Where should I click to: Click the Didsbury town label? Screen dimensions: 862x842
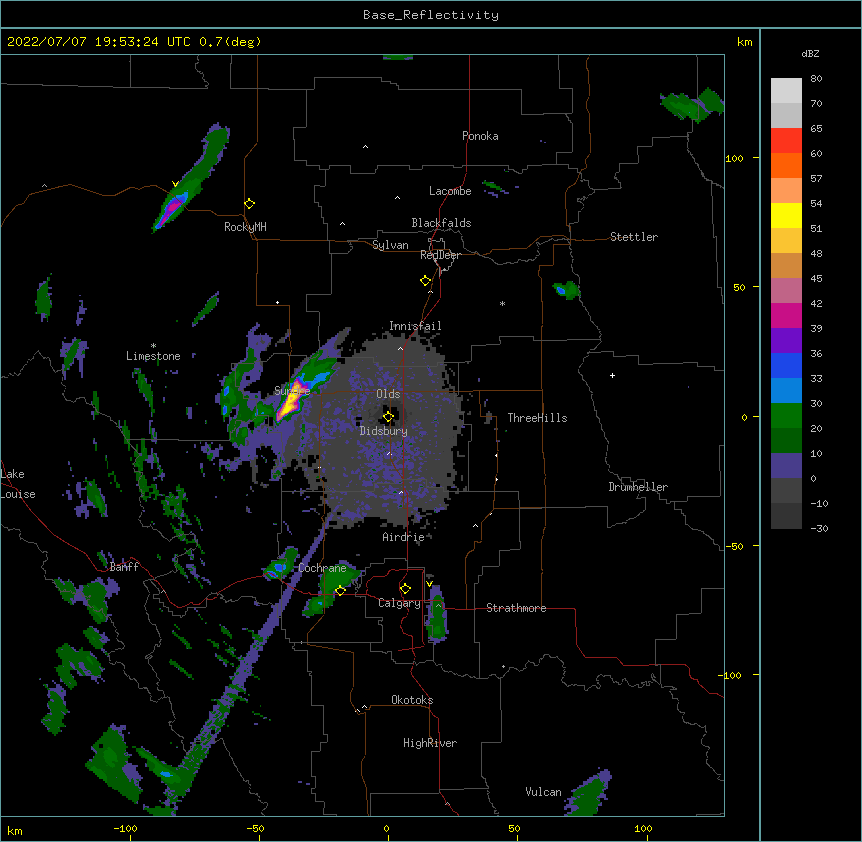click(384, 431)
